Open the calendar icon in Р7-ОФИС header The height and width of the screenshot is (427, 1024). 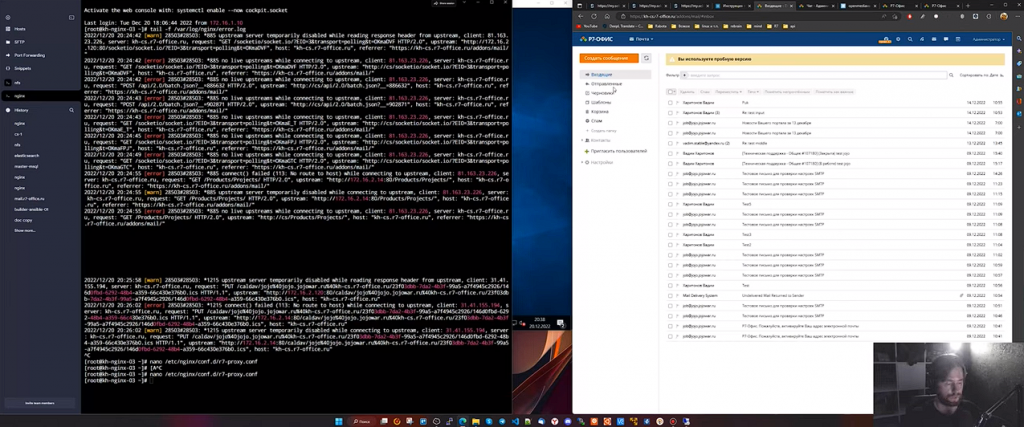point(957,39)
